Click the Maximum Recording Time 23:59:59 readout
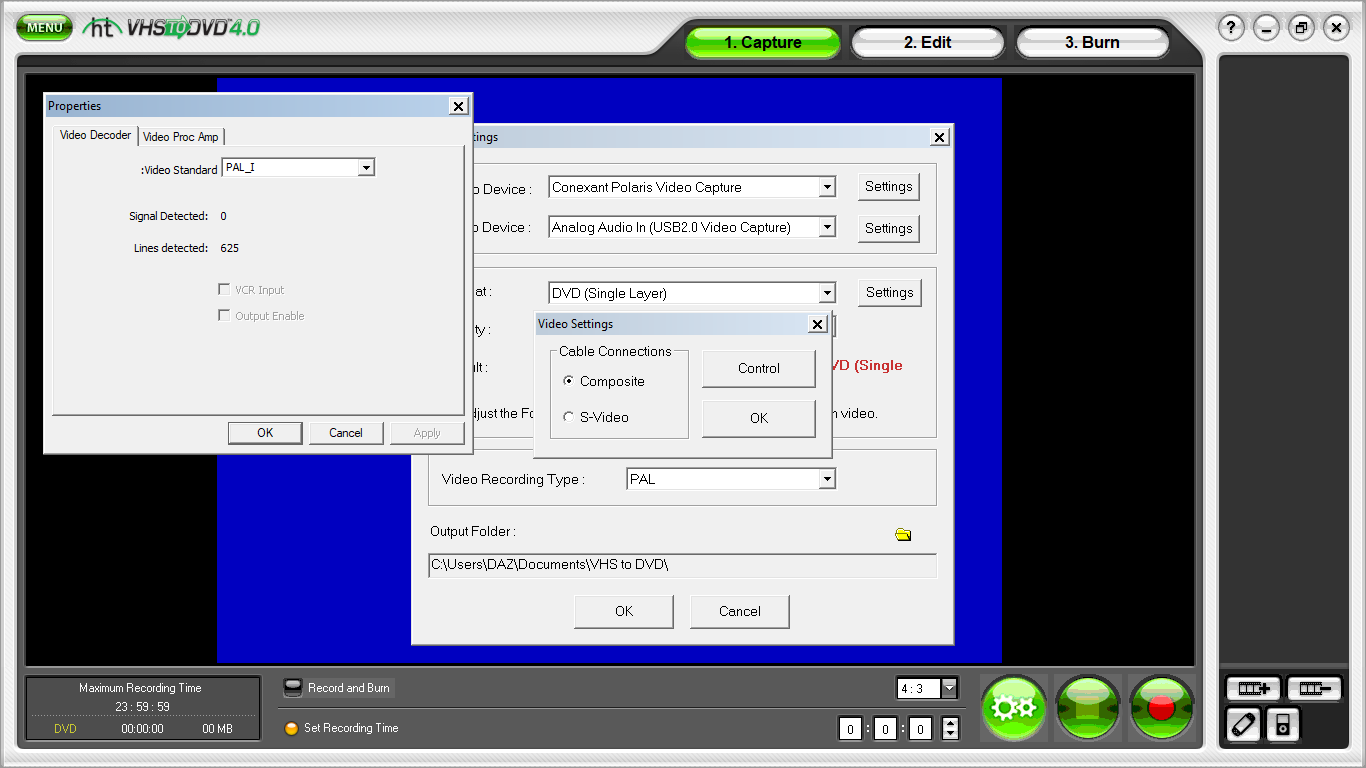The width and height of the screenshot is (1366, 768). point(140,706)
